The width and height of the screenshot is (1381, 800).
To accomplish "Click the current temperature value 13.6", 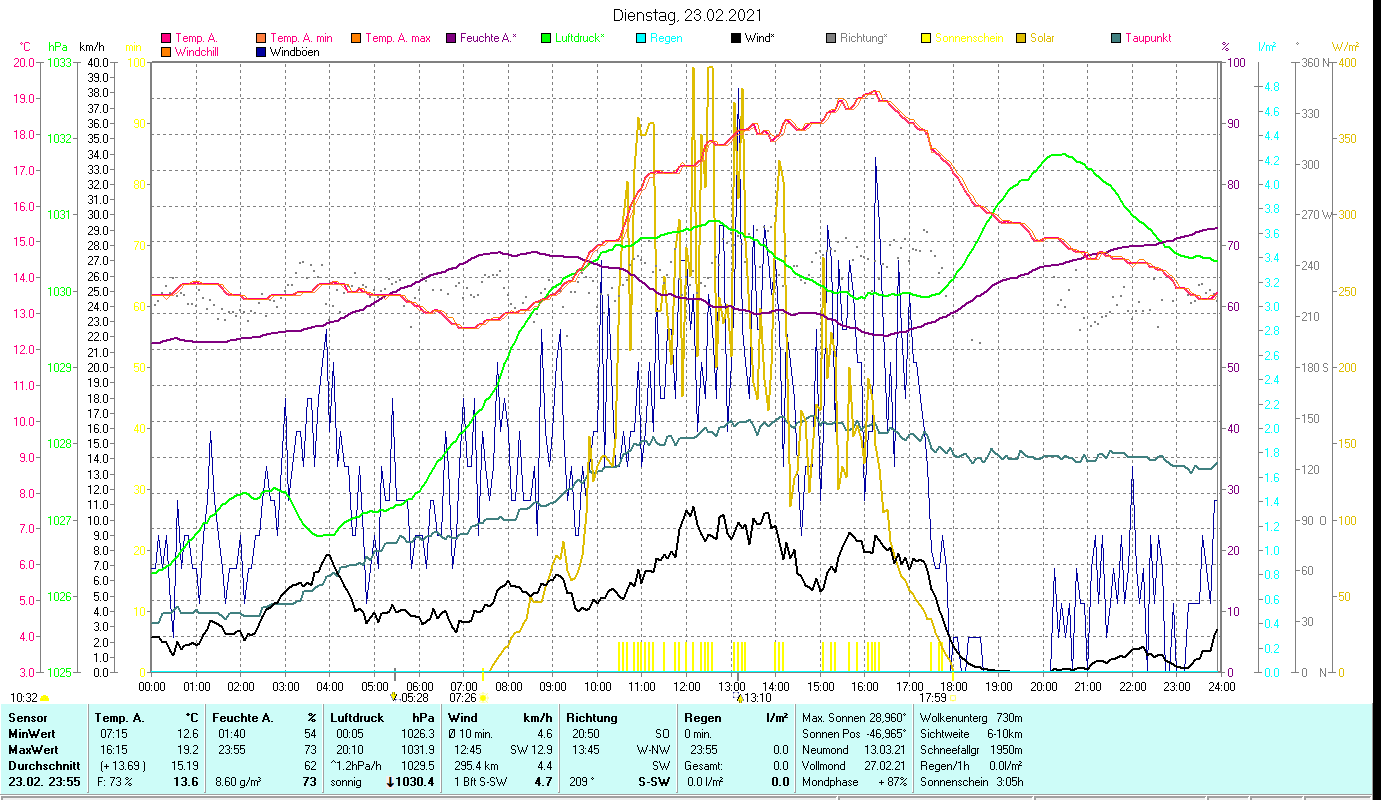I will pos(185,782).
